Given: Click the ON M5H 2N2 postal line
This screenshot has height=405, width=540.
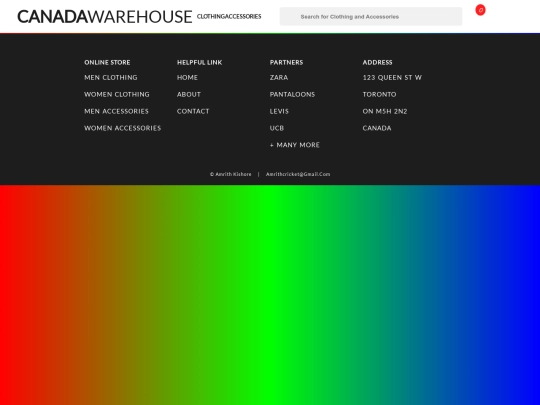Looking at the screenshot, I should coord(385,111).
